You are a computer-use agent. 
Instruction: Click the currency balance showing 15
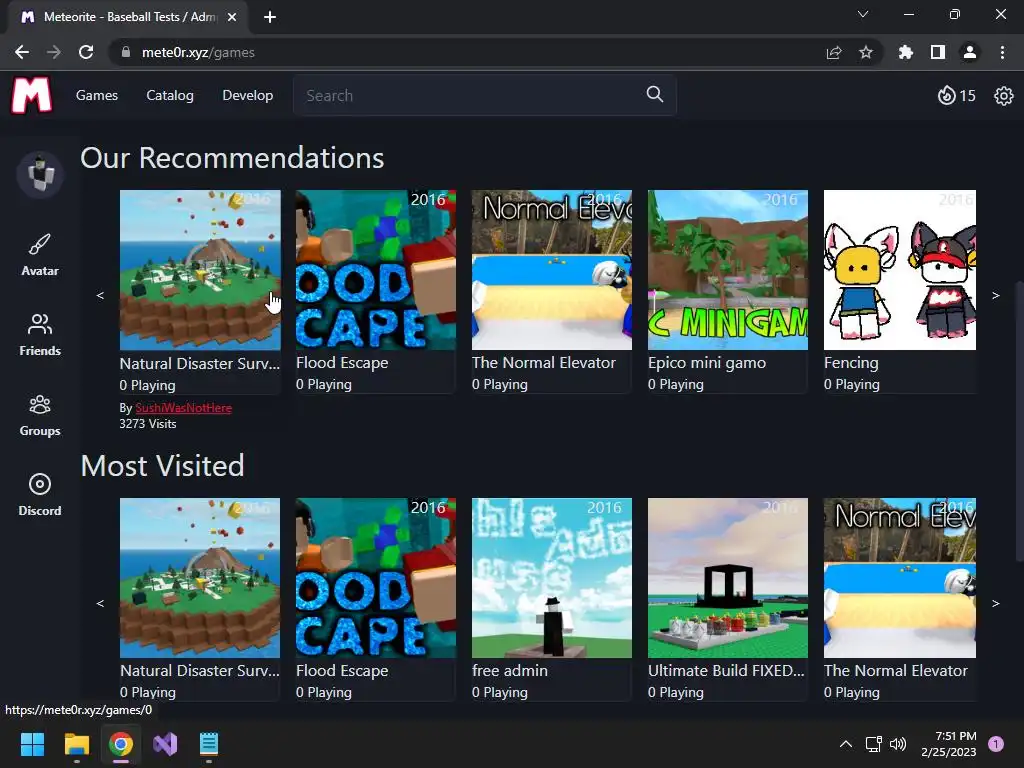point(957,96)
